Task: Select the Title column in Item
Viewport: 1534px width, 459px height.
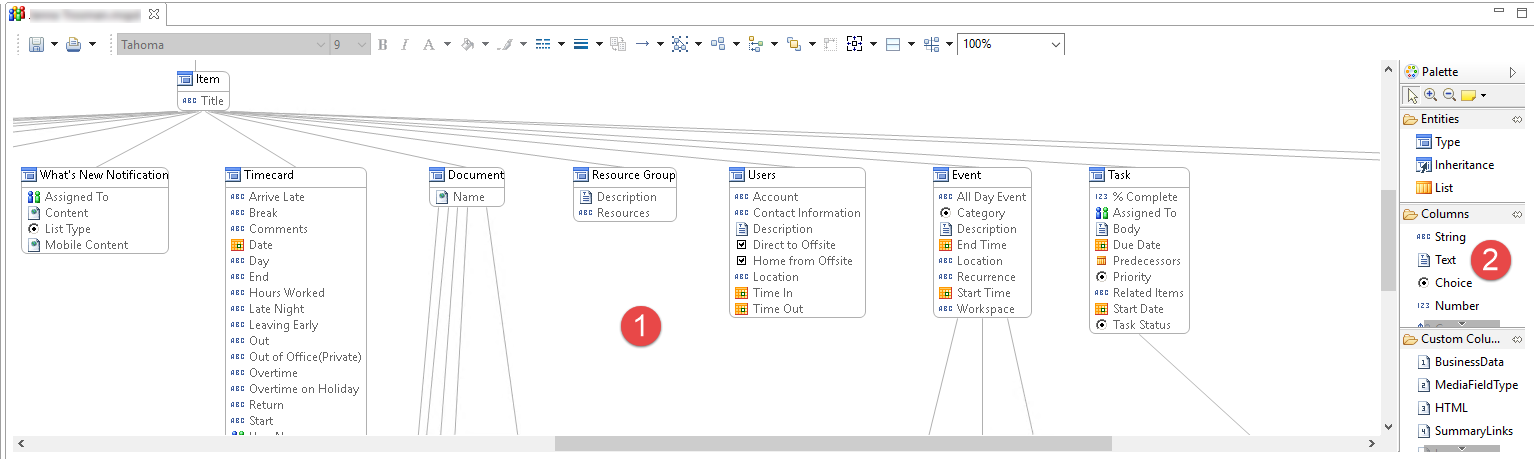Action: [203, 101]
